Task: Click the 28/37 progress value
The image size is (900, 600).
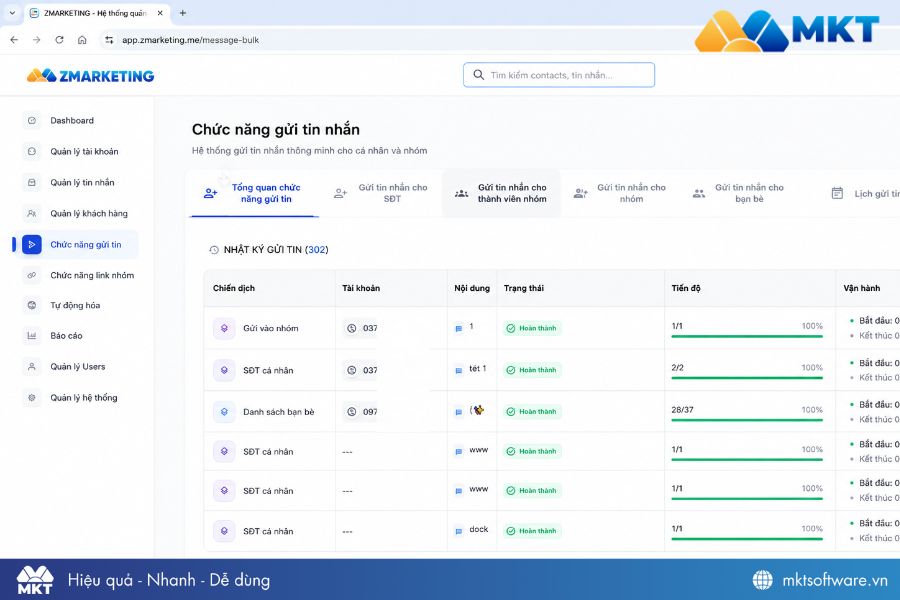Action: (682, 410)
